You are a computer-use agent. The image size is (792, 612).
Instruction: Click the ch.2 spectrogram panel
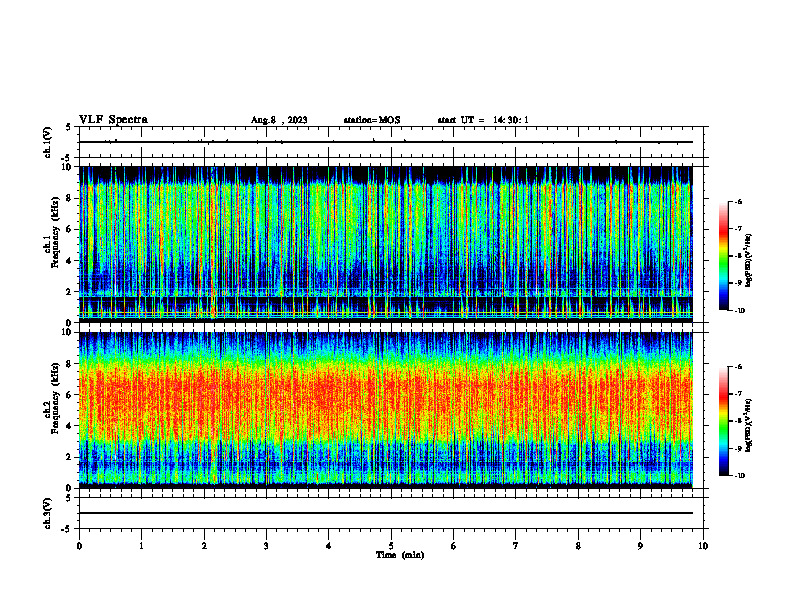pos(385,410)
